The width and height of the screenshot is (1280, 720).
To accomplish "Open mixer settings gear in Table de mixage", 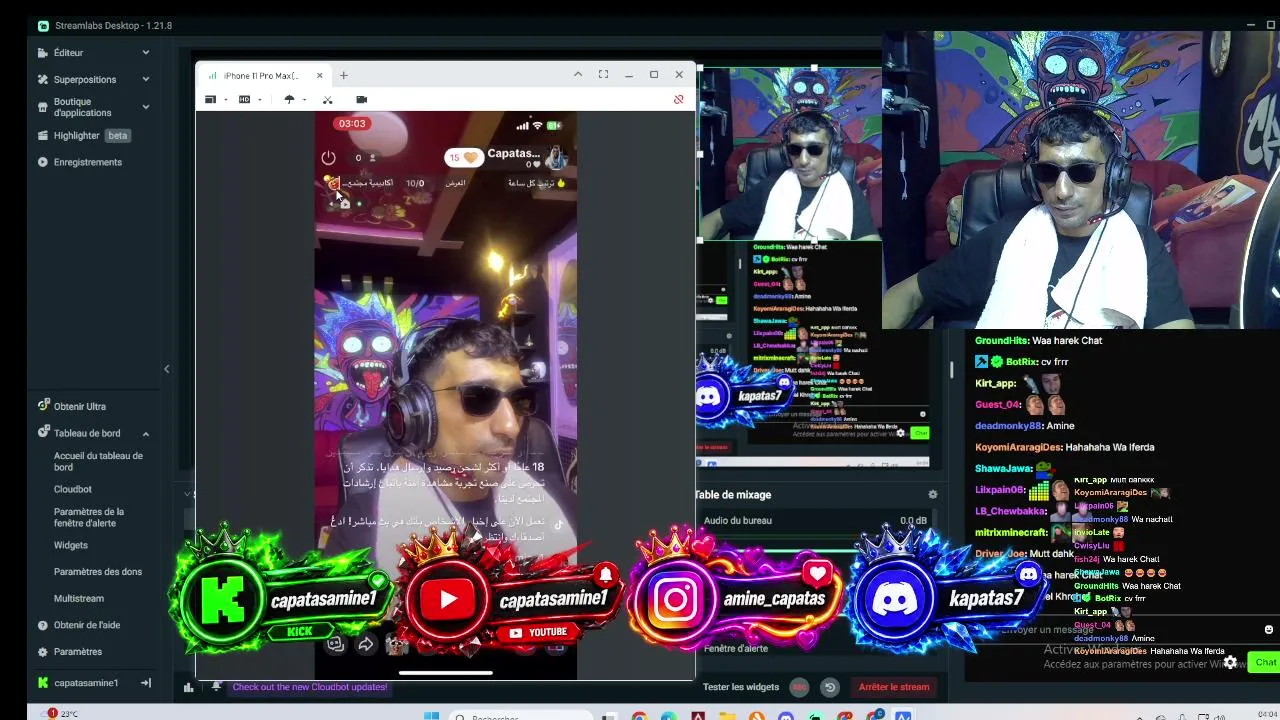I will coord(933,494).
